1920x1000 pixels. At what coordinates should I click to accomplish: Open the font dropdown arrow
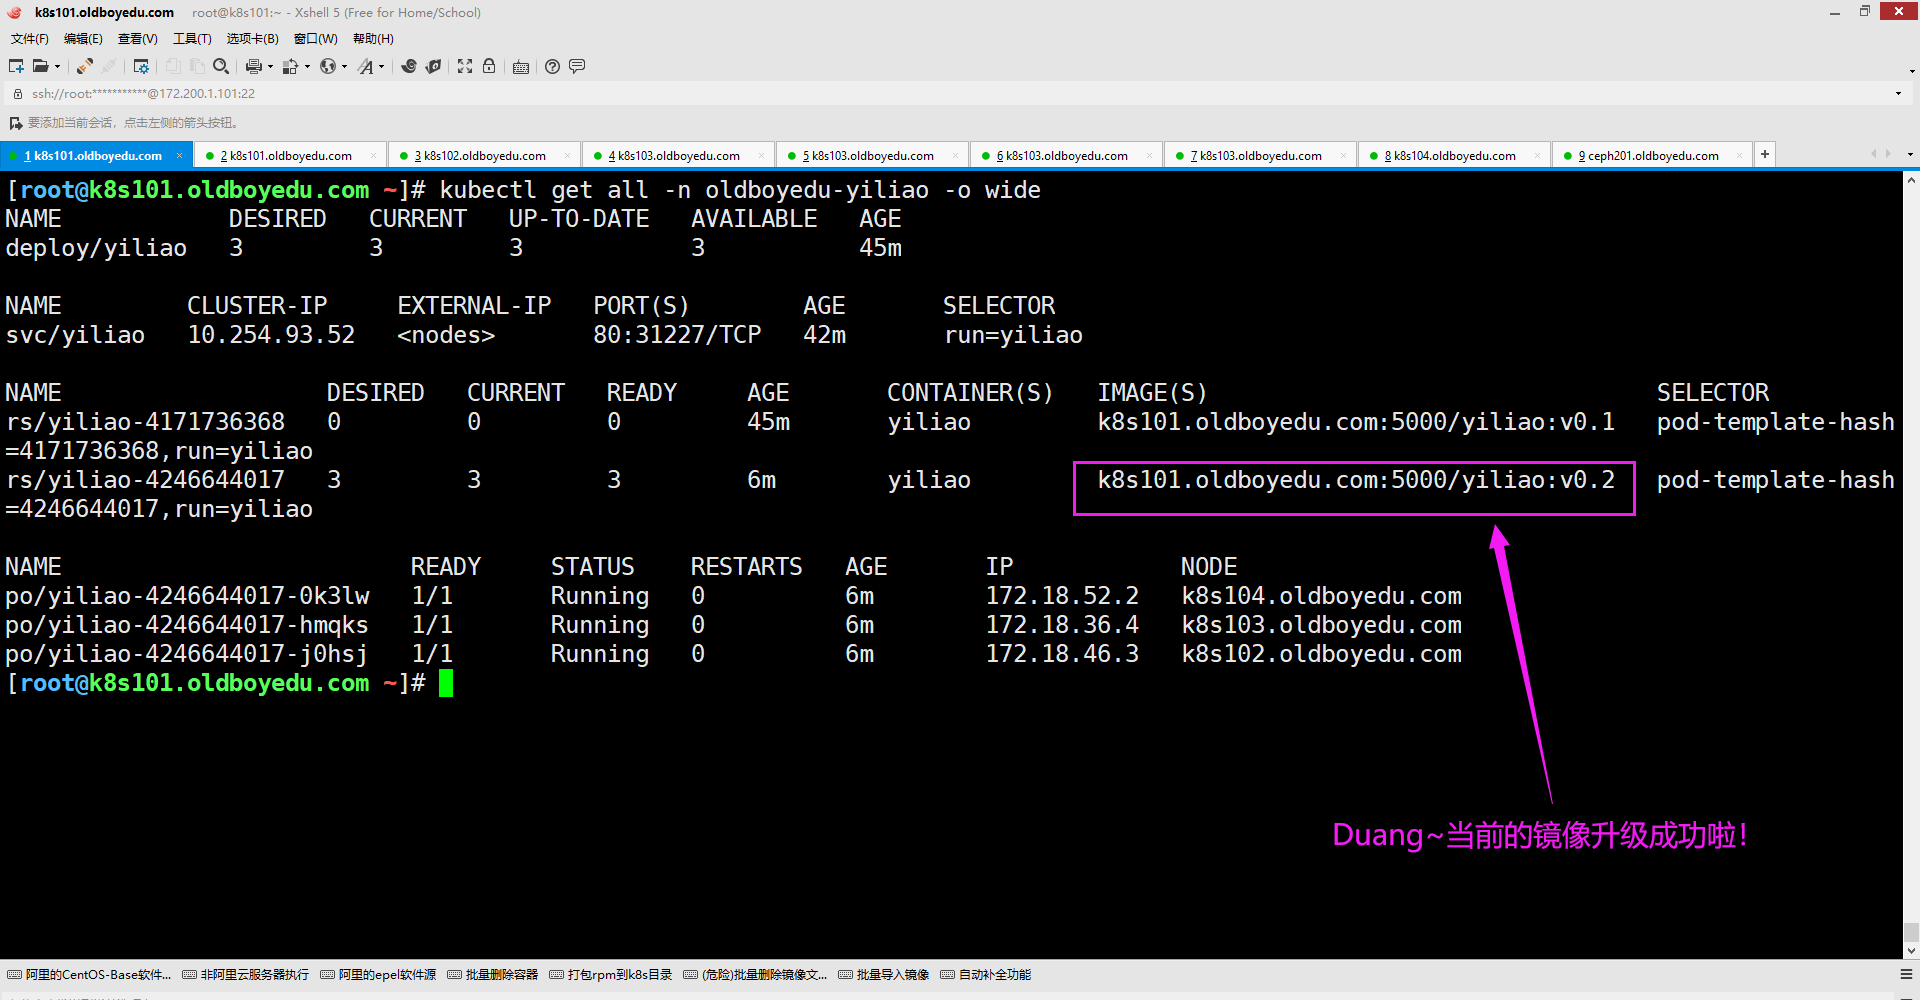382,67
